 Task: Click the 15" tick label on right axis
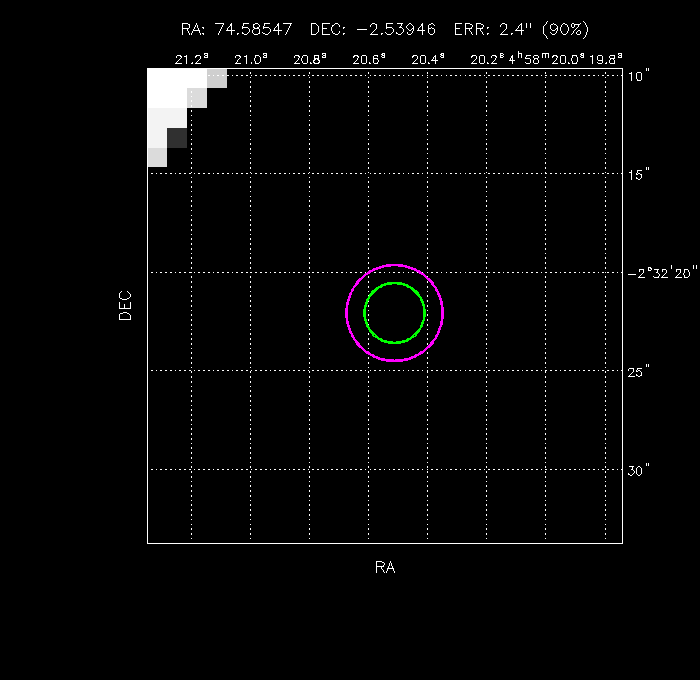click(x=640, y=174)
